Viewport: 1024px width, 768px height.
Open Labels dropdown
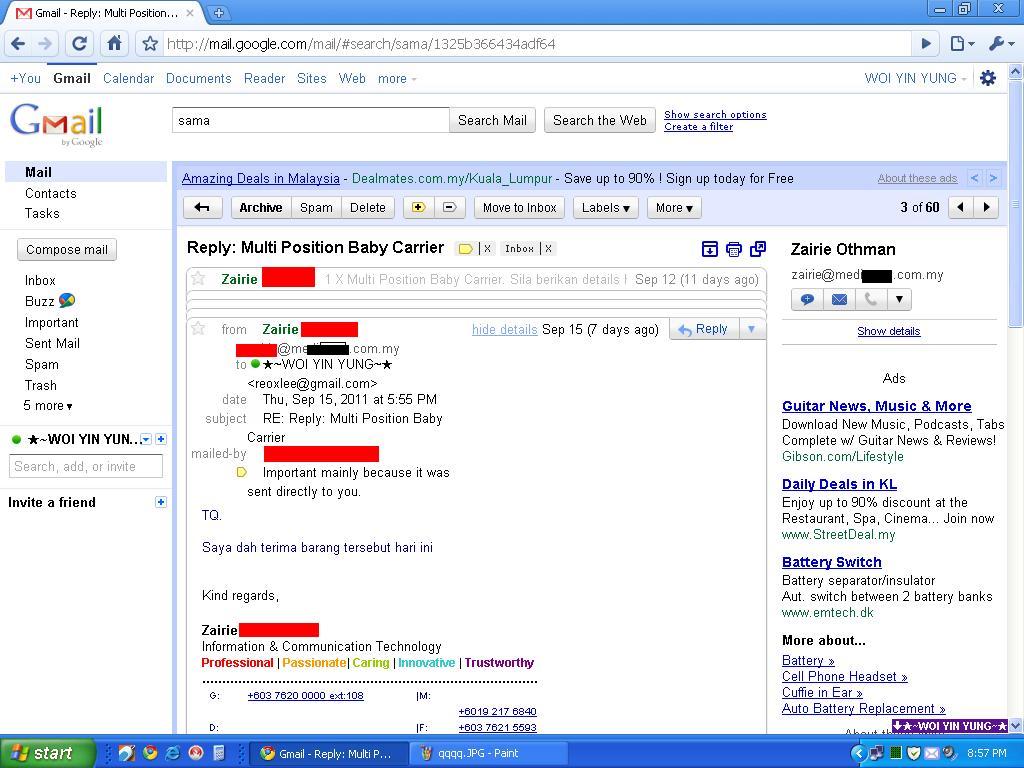tap(605, 208)
